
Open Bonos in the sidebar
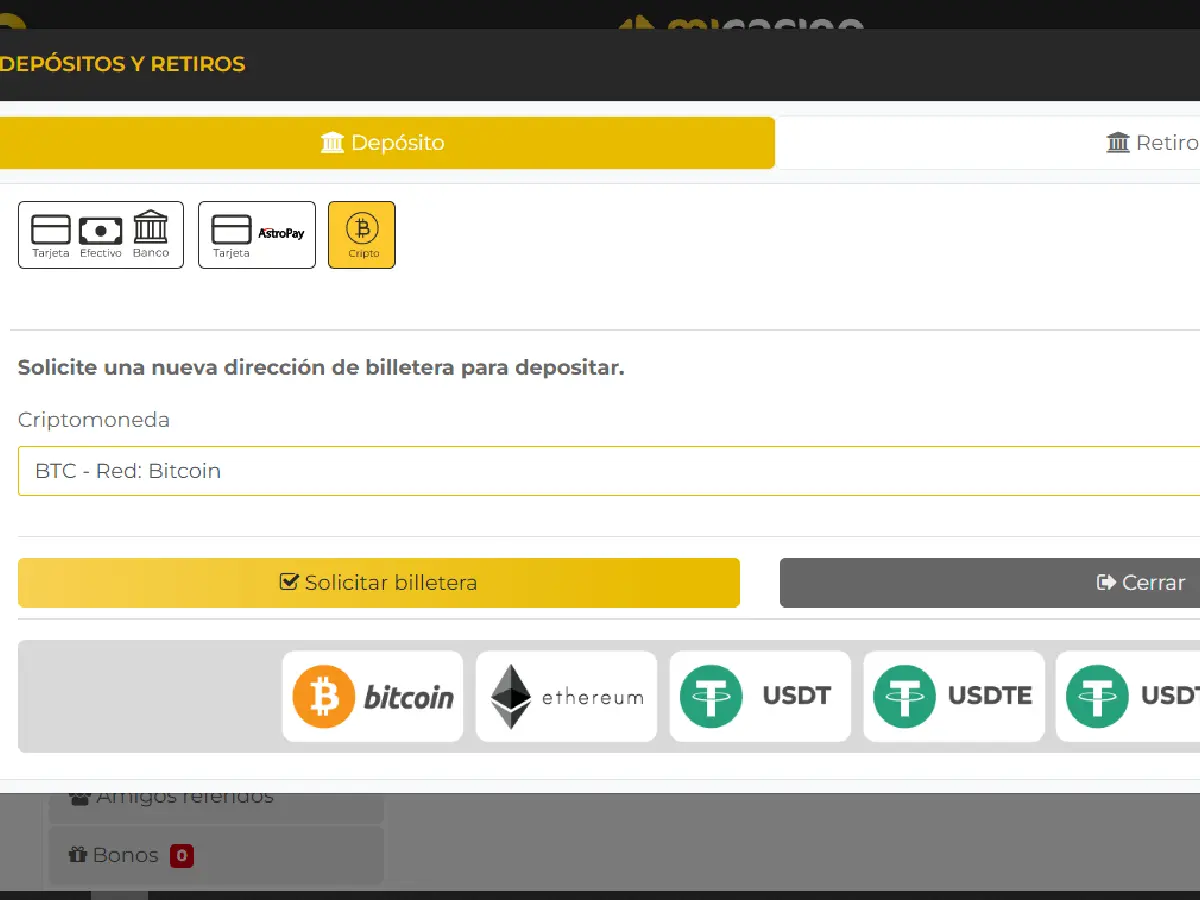(x=125, y=855)
